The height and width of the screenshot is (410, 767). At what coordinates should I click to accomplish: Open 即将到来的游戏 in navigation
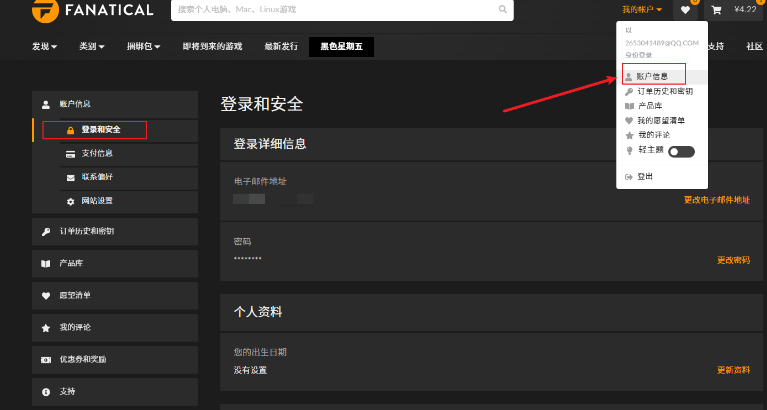coord(212,46)
